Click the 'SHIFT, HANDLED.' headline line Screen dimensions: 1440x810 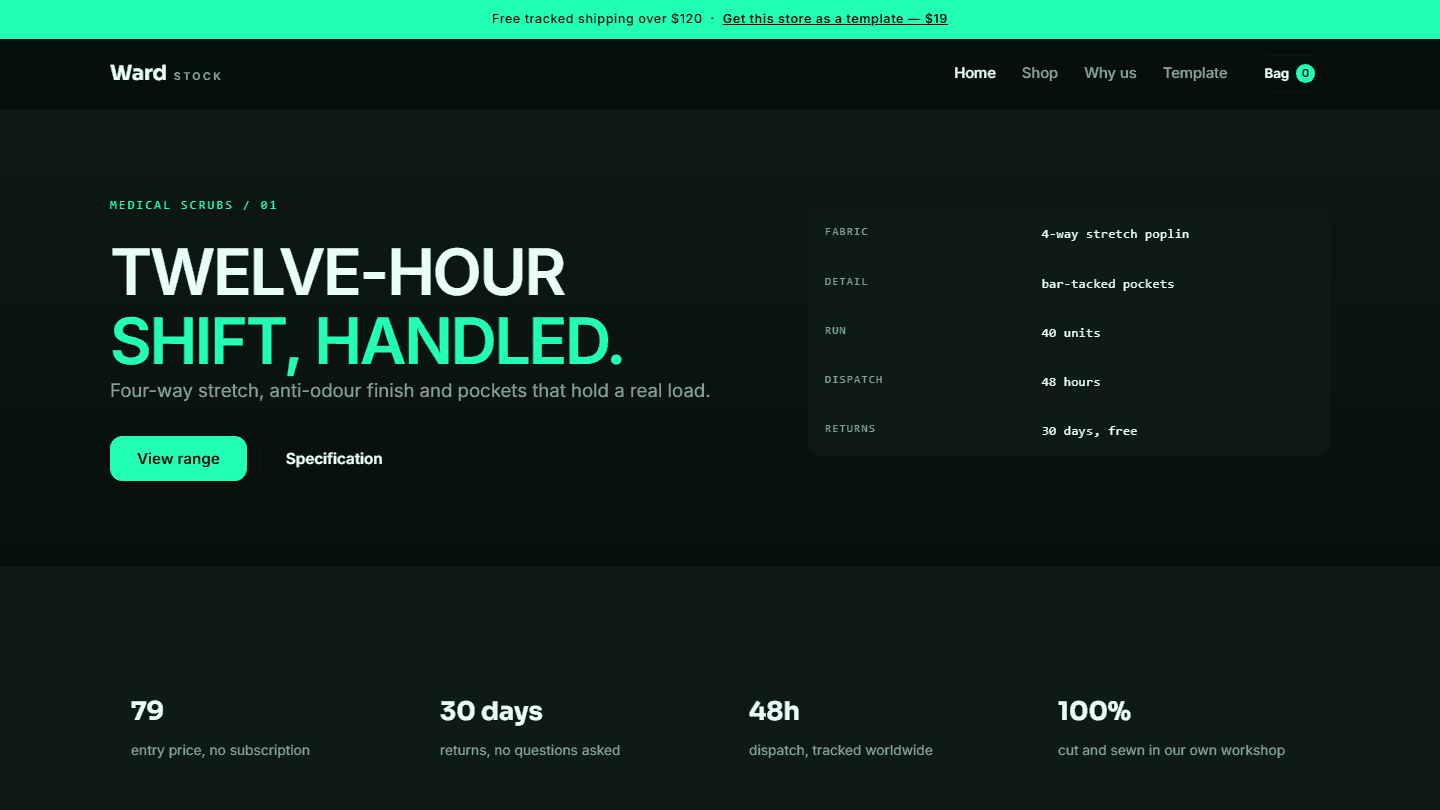pyautogui.click(x=367, y=341)
